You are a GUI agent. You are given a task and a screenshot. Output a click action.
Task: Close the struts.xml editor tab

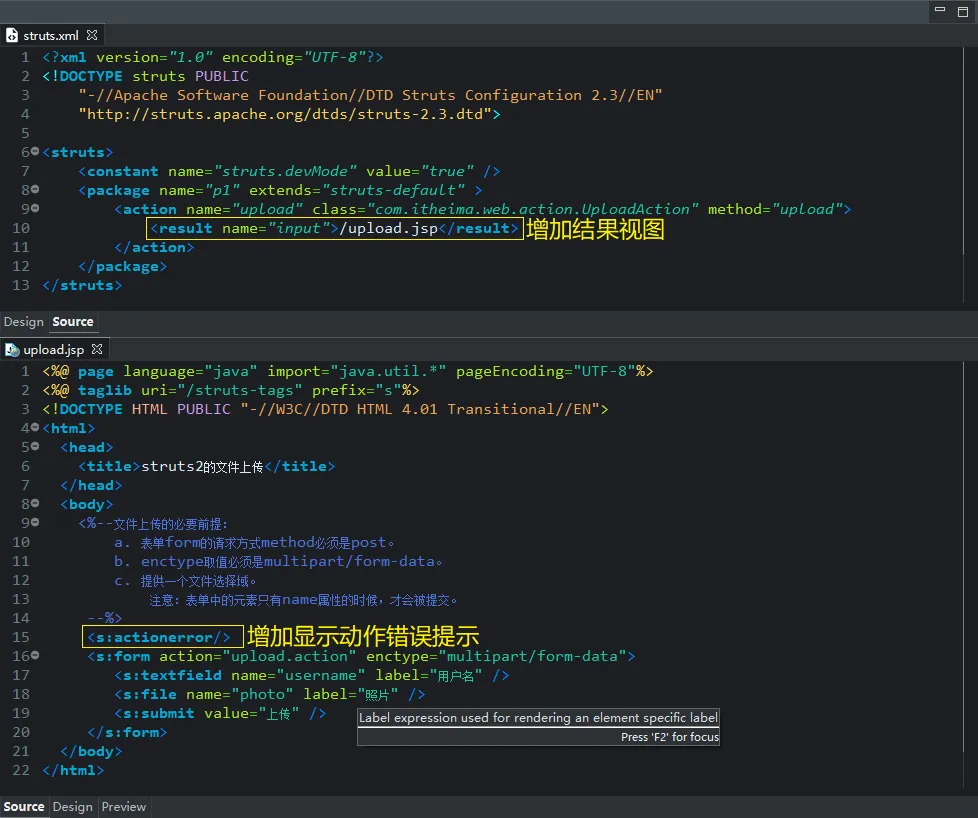point(92,35)
